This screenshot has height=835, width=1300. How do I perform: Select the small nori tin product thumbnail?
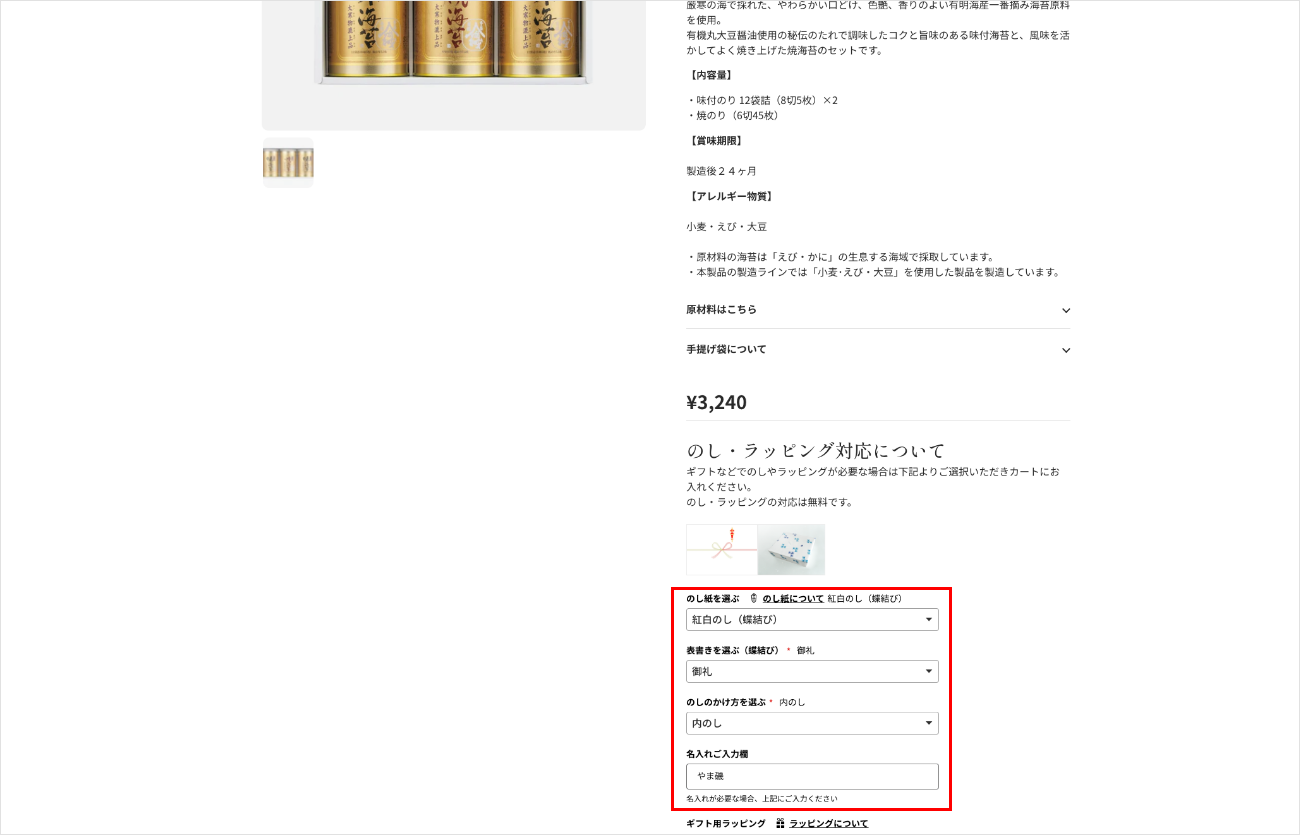[x=288, y=162]
